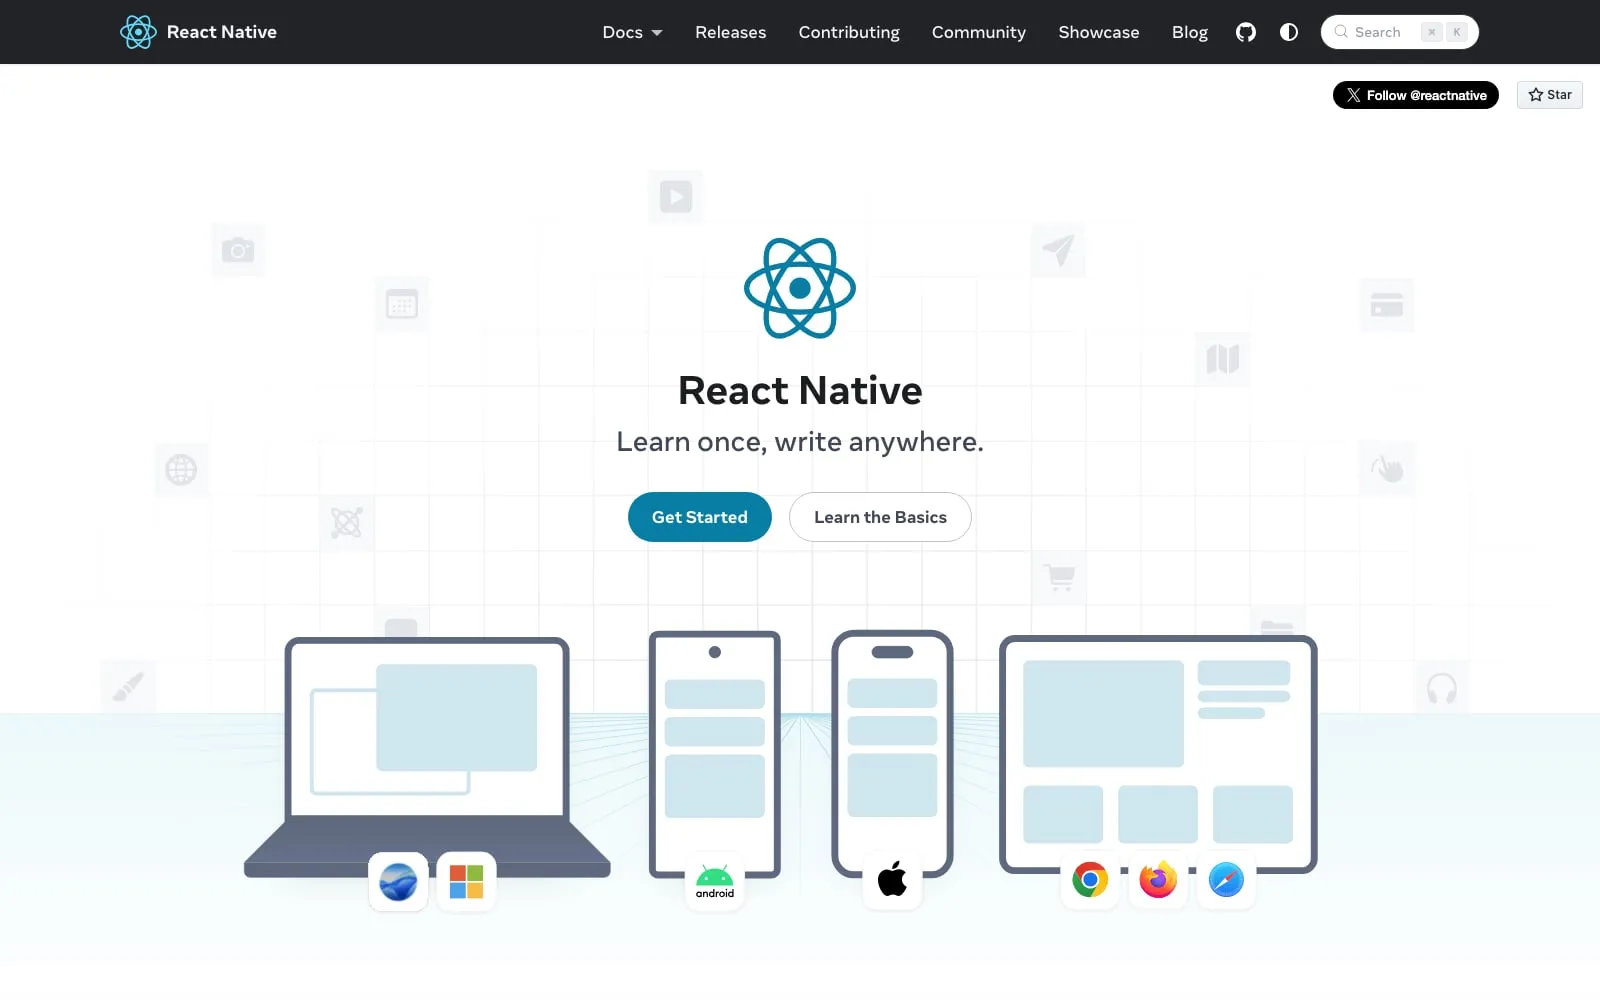Click the faded paintbrush tile icon
Image resolution: width=1600 pixels, height=1000 pixels.
coord(128,687)
